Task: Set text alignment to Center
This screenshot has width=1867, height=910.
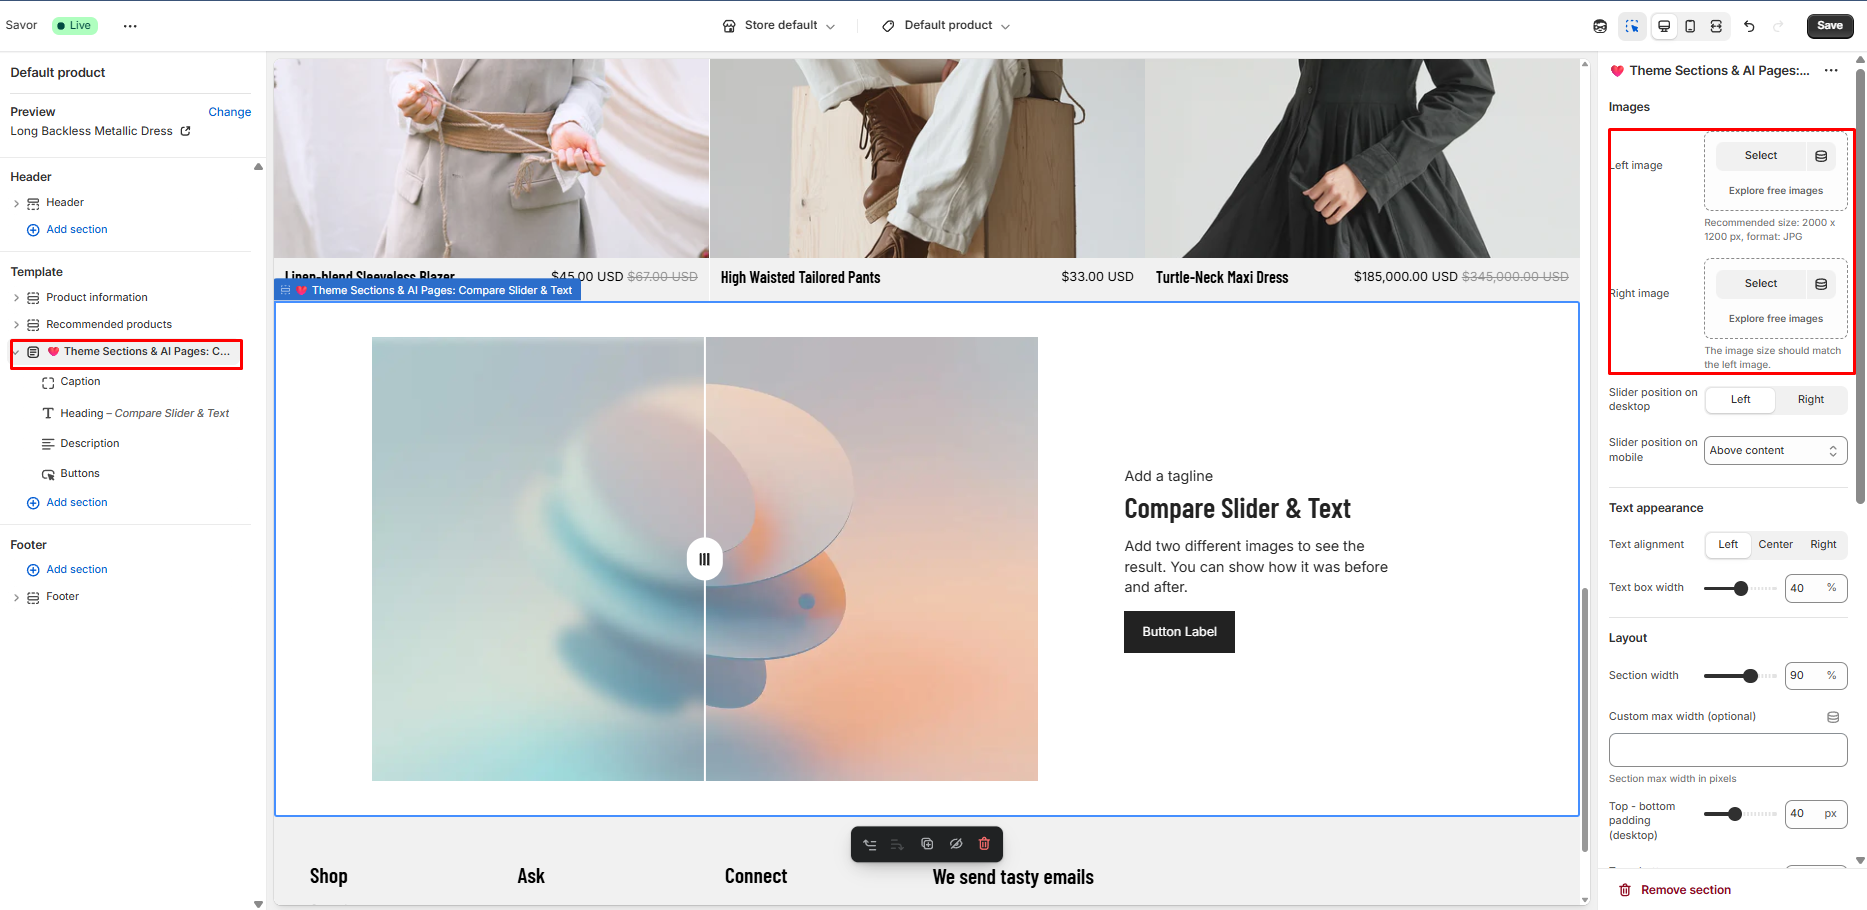Action: point(1775,545)
